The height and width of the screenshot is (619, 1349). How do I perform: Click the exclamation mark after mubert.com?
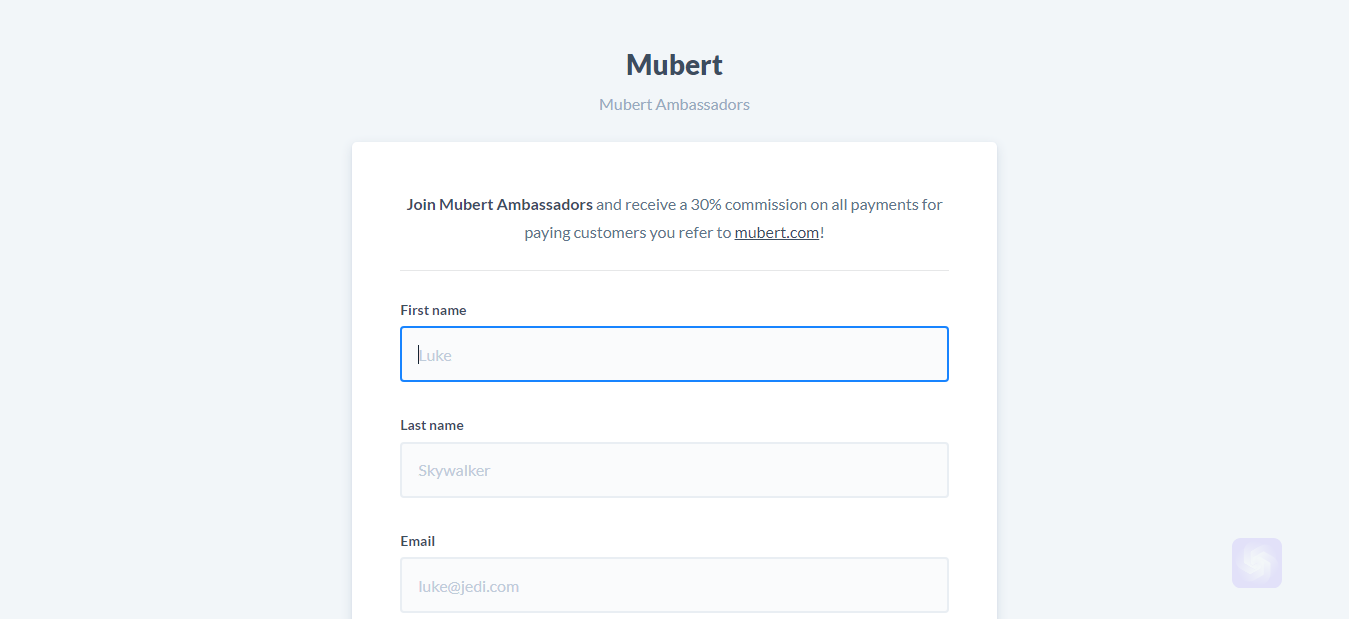click(x=822, y=233)
